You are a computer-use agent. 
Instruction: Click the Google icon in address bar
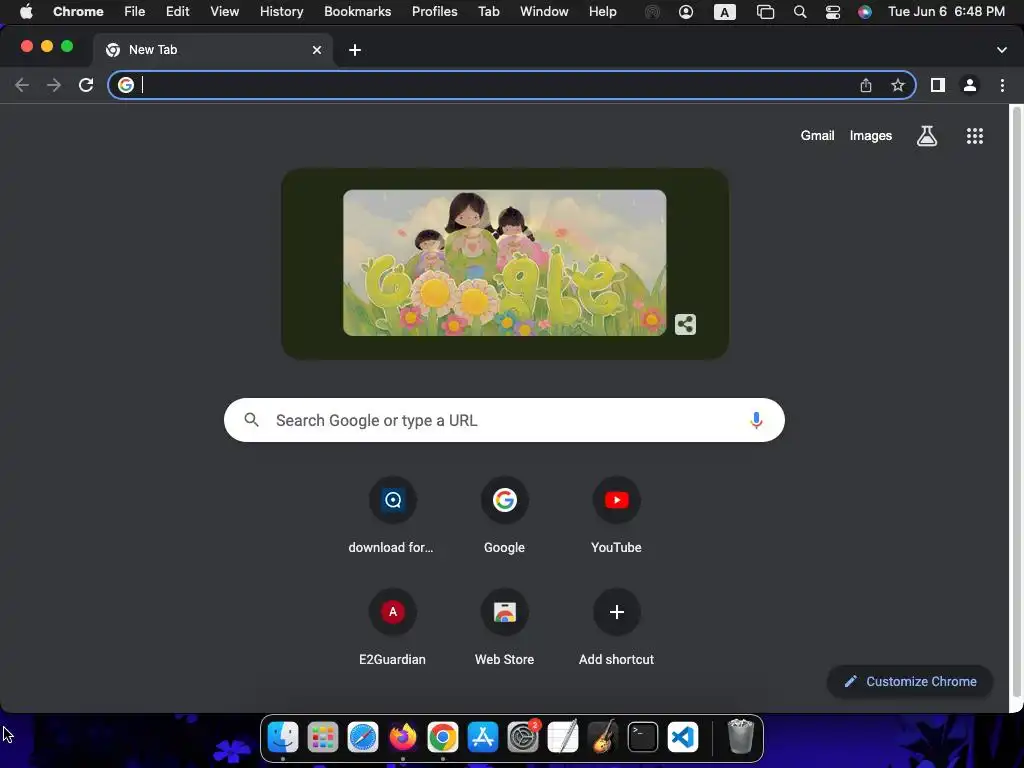point(126,85)
